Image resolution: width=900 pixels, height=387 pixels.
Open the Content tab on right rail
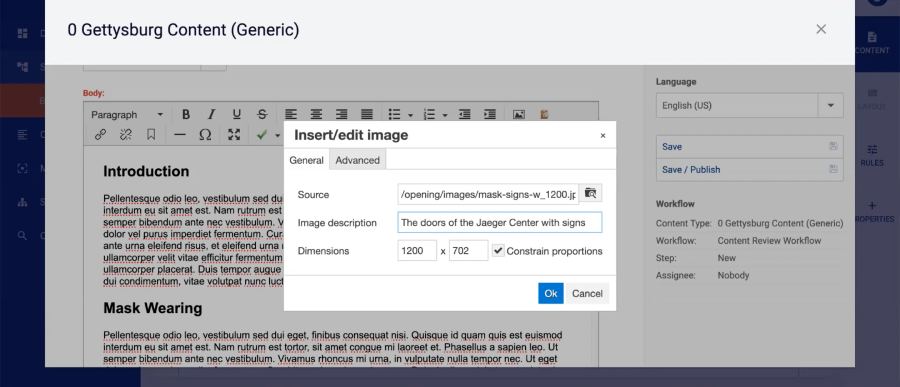[872, 43]
